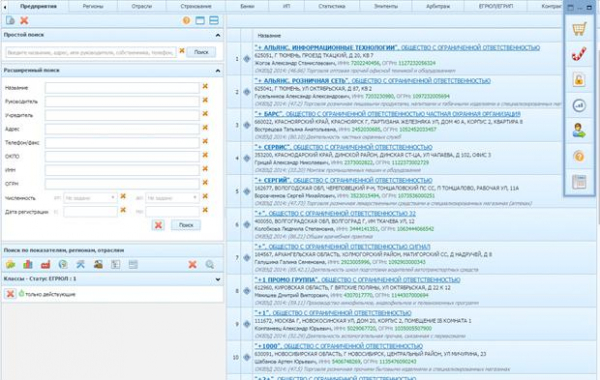This screenshot has height=380, width=600.
Task: Click into the Название input field
Action: coord(122,88)
